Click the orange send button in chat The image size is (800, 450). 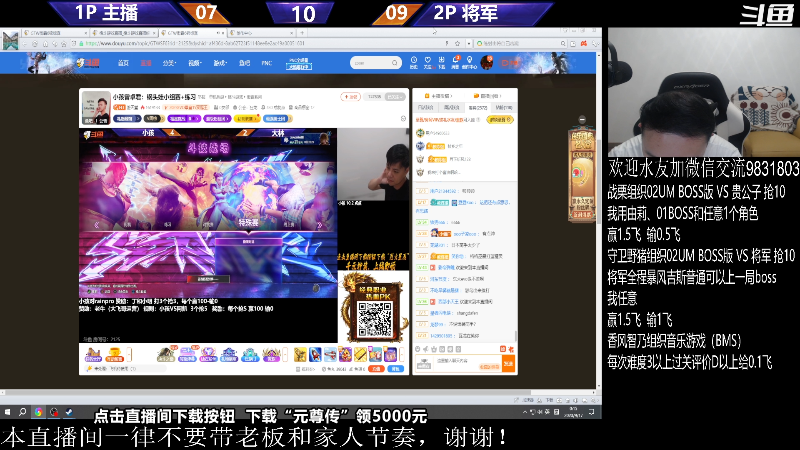pyautogui.click(x=508, y=363)
